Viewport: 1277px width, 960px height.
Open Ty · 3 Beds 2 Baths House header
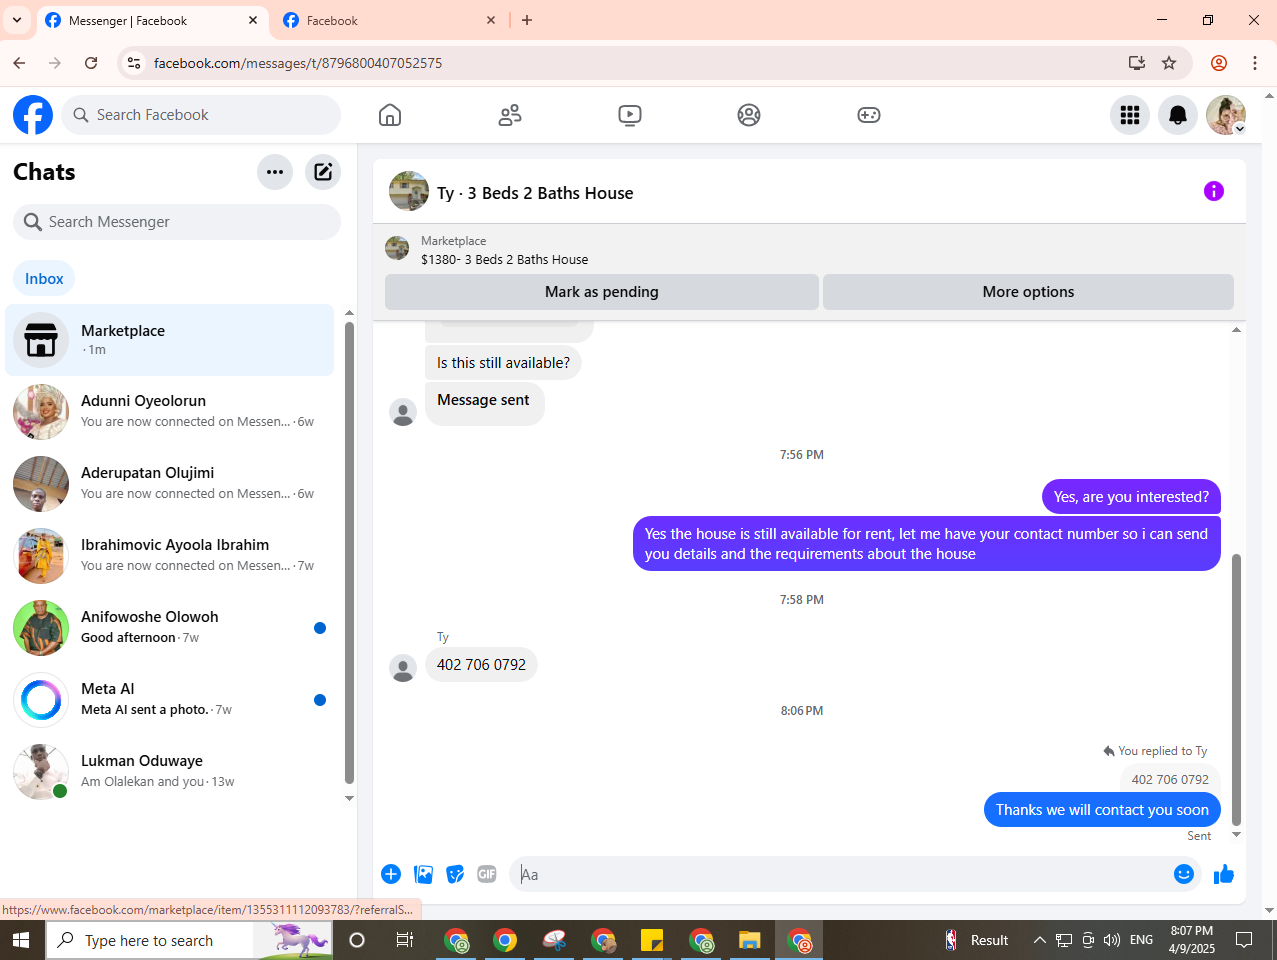tap(535, 193)
